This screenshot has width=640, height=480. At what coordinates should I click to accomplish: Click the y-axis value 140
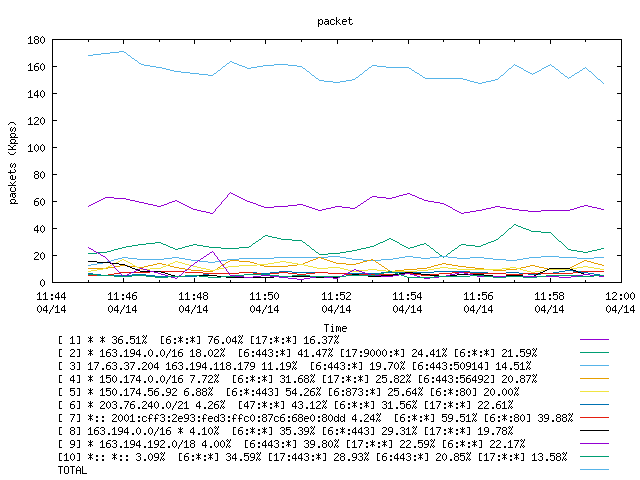36,94
